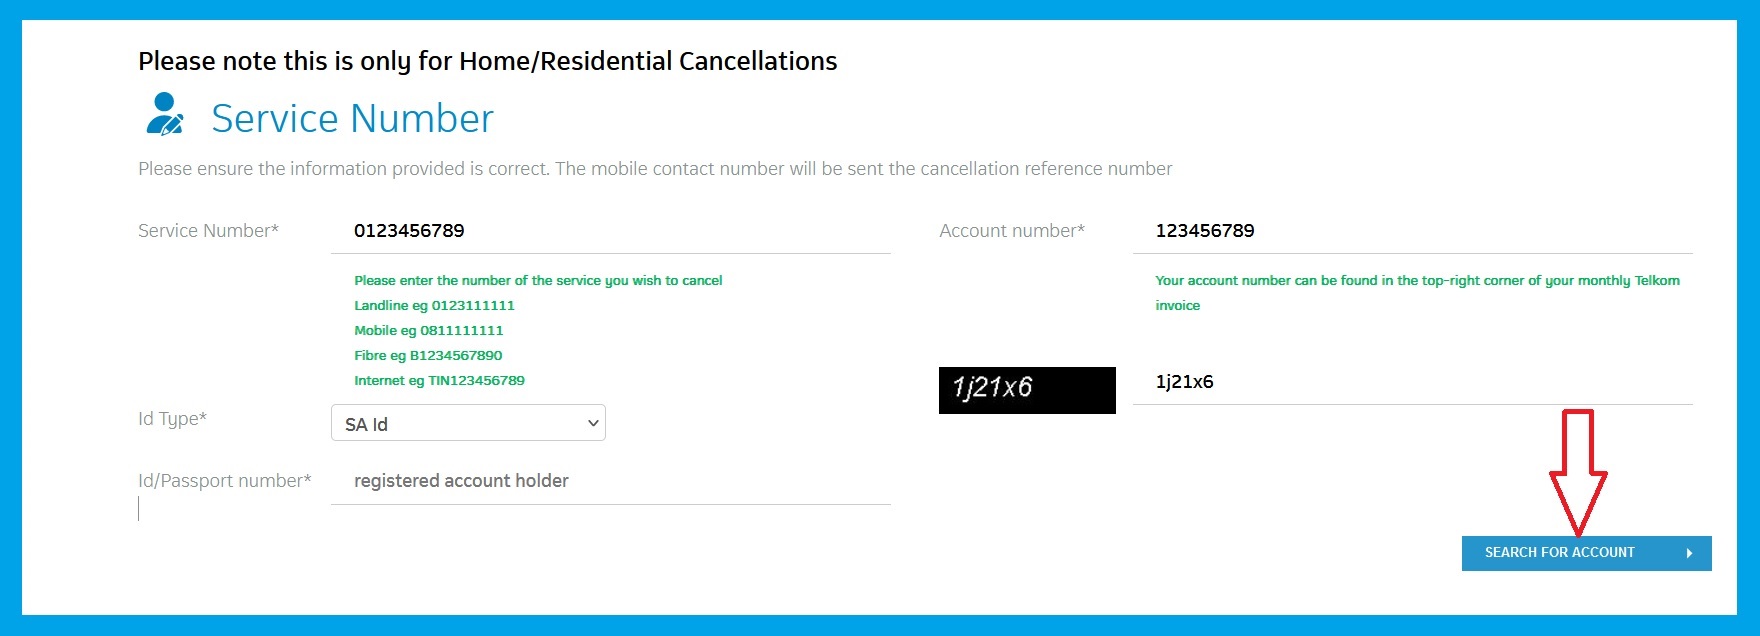The height and width of the screenshot is (636, 1760).
Task: Click the captcha image showing 1j21x6
Action: click(x=1027, y=389)
